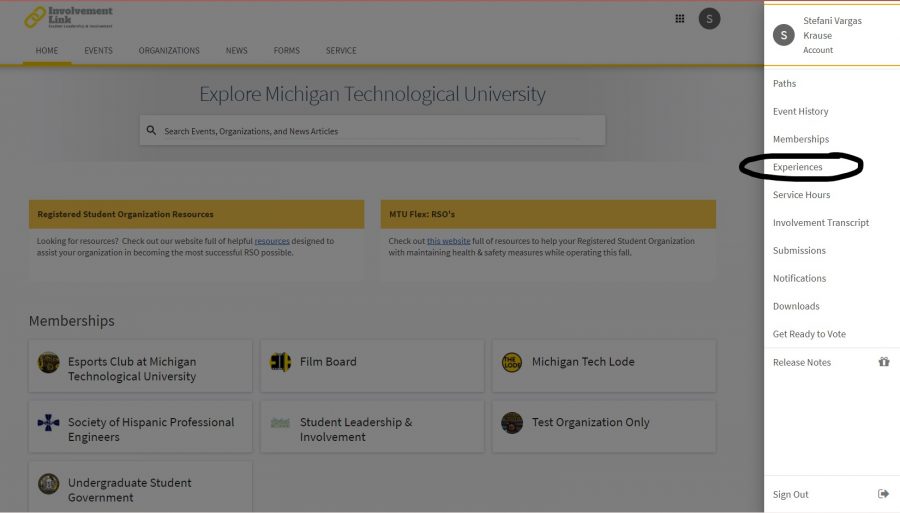Viewport: 900px width, 513px height.
Task: Follow the resources hyperlink
Action: coord(272,241)
